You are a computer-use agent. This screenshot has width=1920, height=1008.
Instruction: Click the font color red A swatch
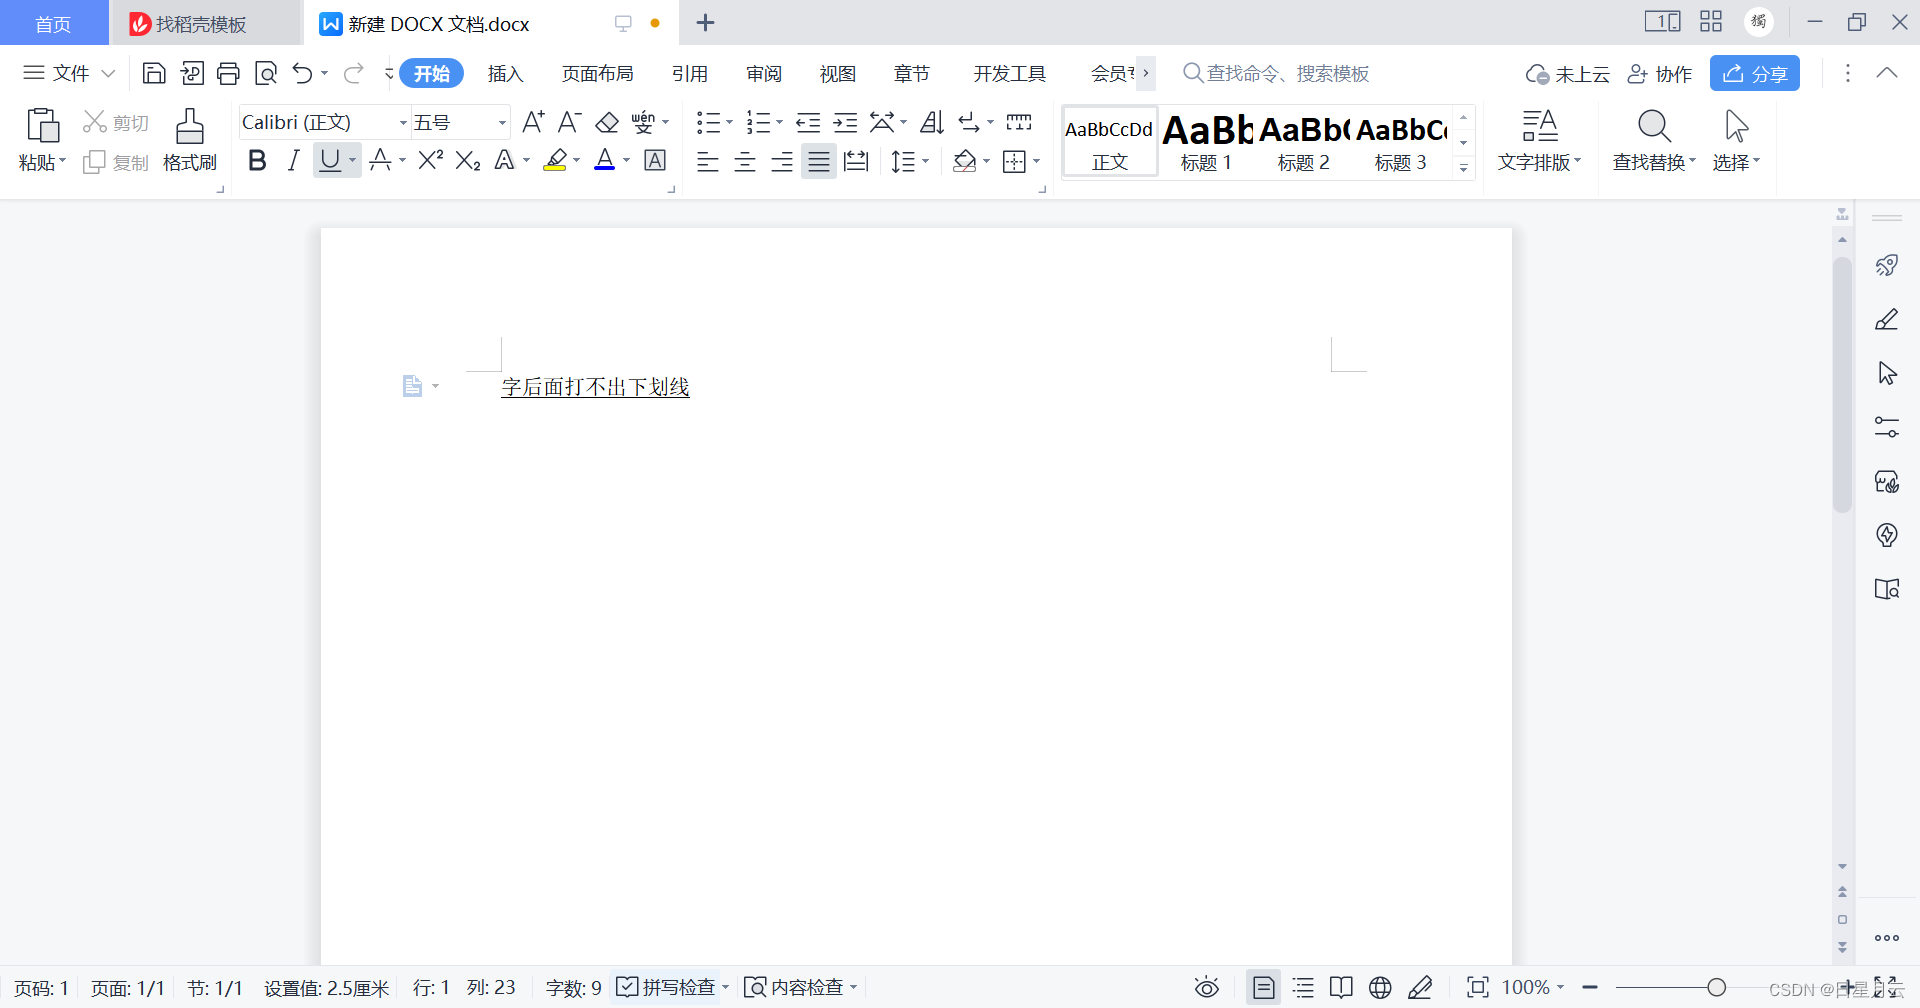[605, 160]
